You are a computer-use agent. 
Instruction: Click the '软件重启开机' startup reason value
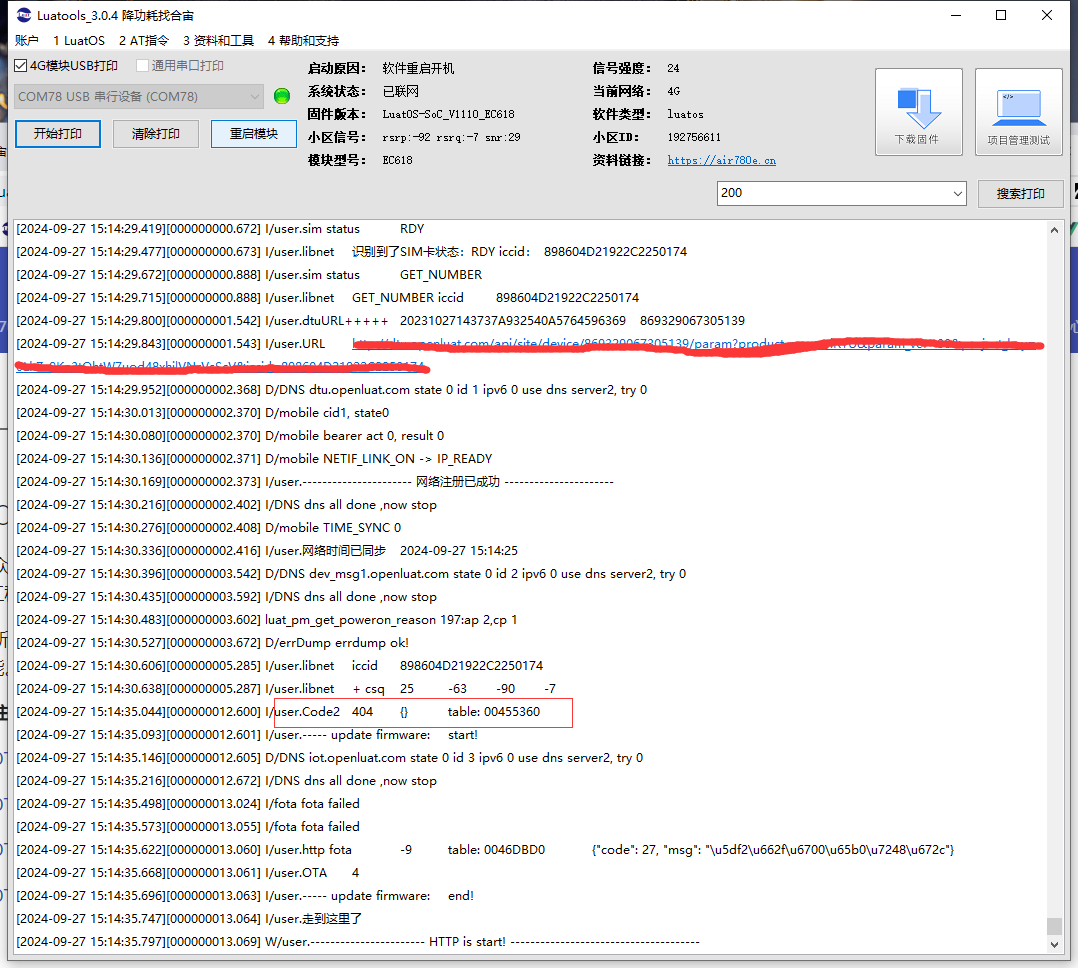click(418, 68)
